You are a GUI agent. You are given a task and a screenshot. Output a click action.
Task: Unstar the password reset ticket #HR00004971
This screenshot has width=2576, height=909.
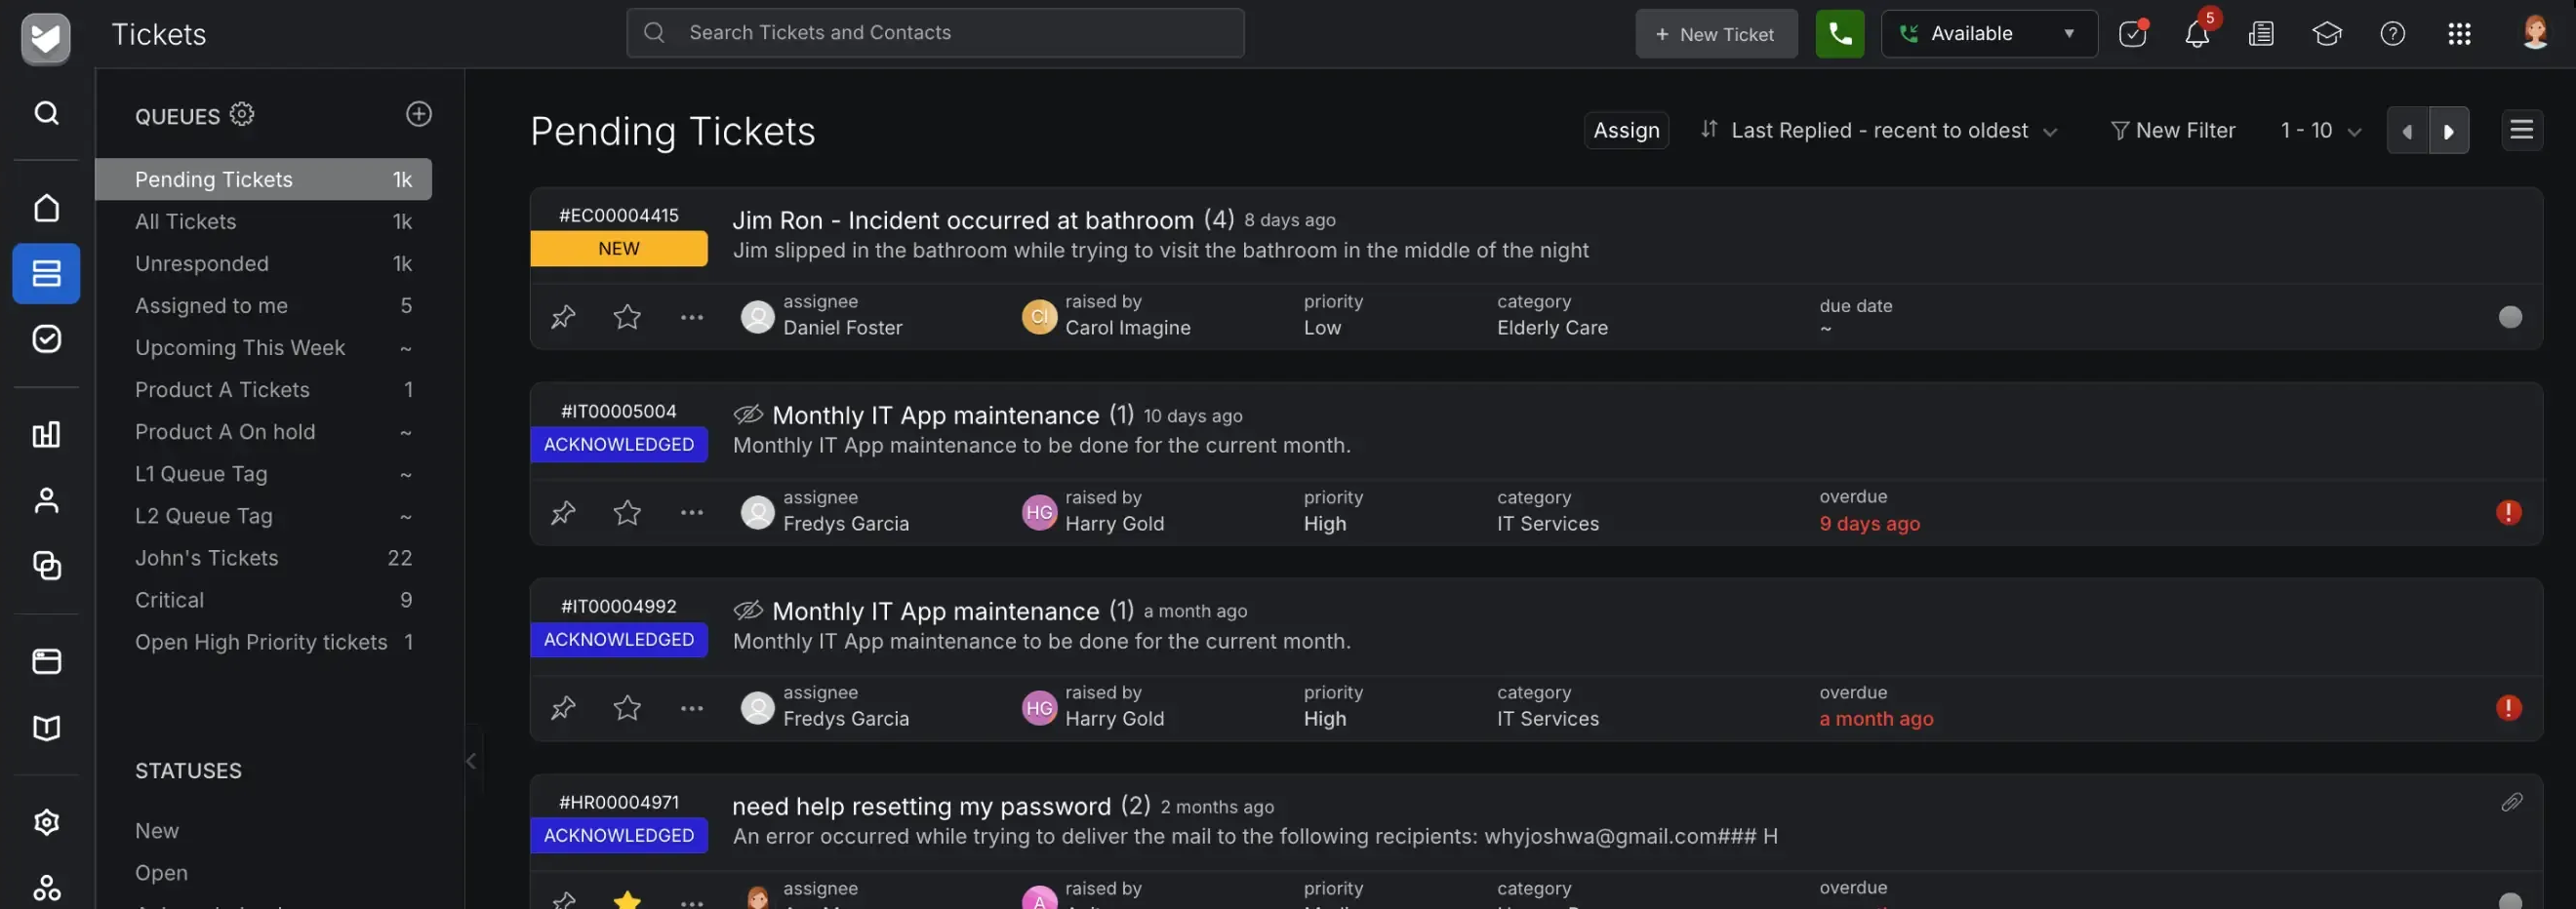(627, 899)
